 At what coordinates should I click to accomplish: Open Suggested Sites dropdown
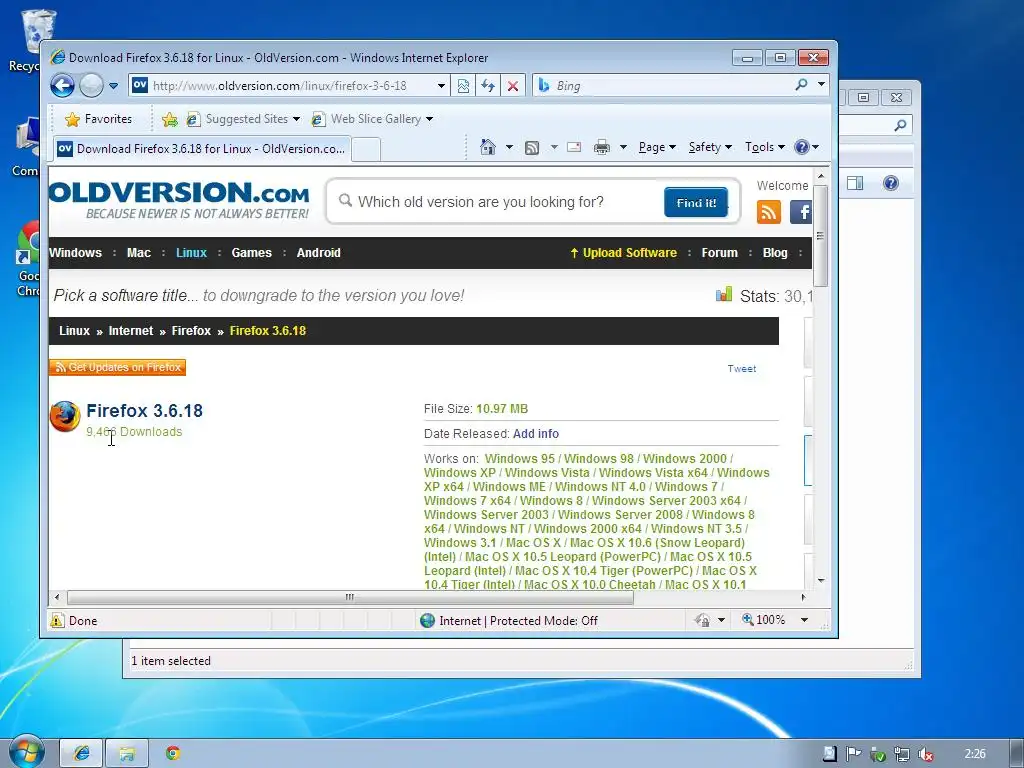243,119
